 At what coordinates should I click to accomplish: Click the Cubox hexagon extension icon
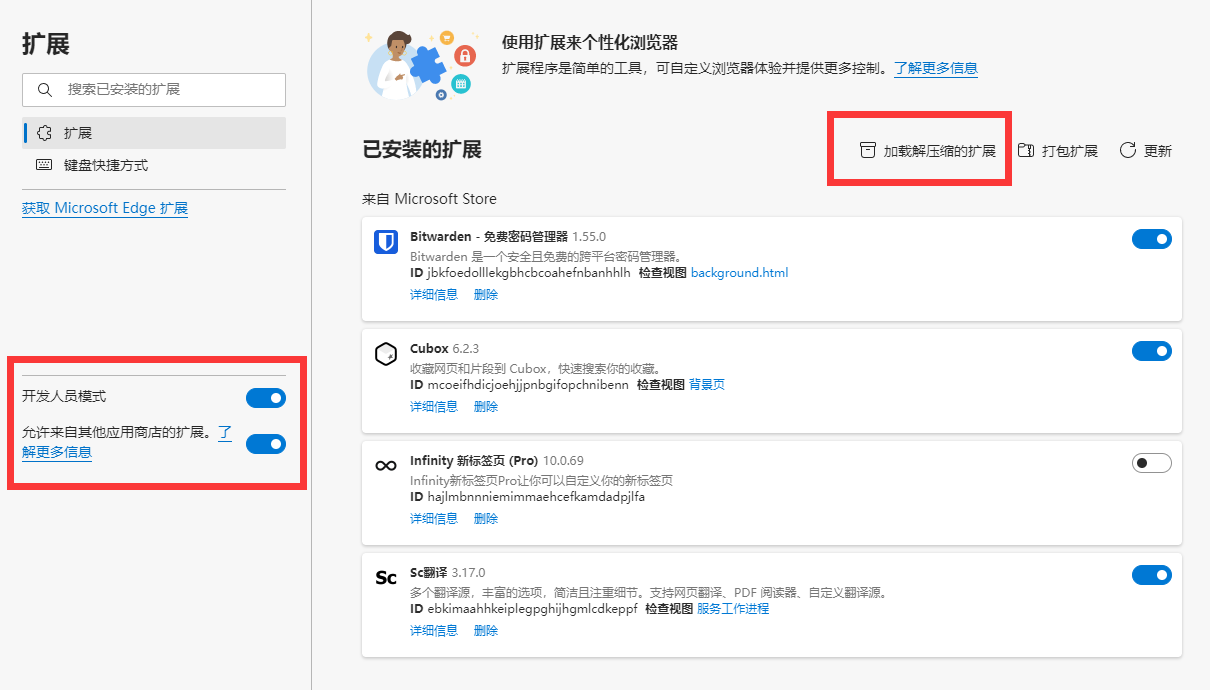pyautogui.click(x=386, y=354)
